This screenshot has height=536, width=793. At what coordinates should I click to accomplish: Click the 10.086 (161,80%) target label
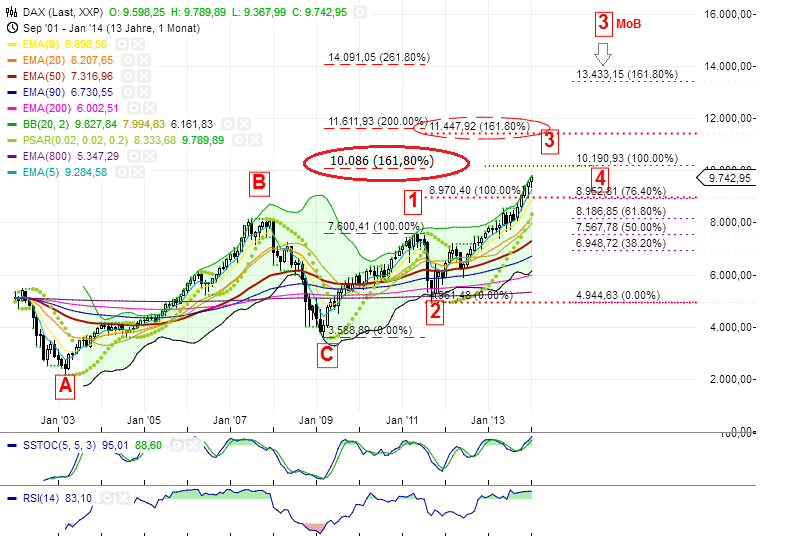pos(382,161)
